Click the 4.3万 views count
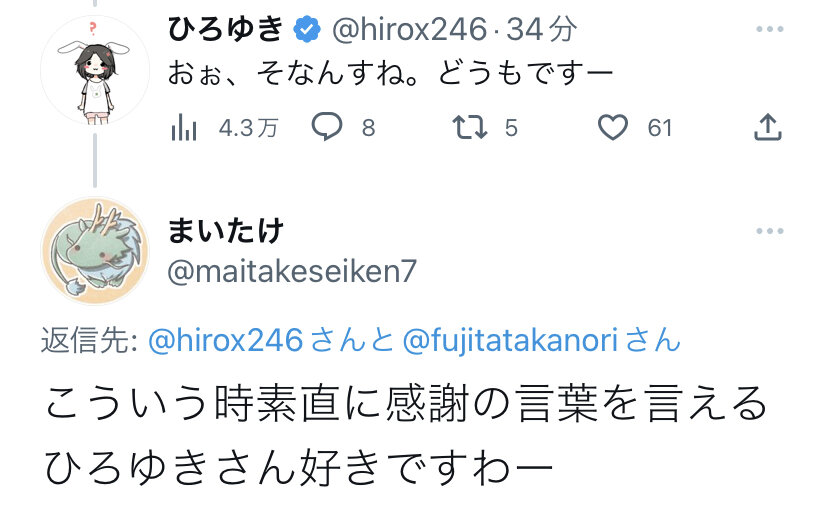828x531 pixels. click(248, 128)
